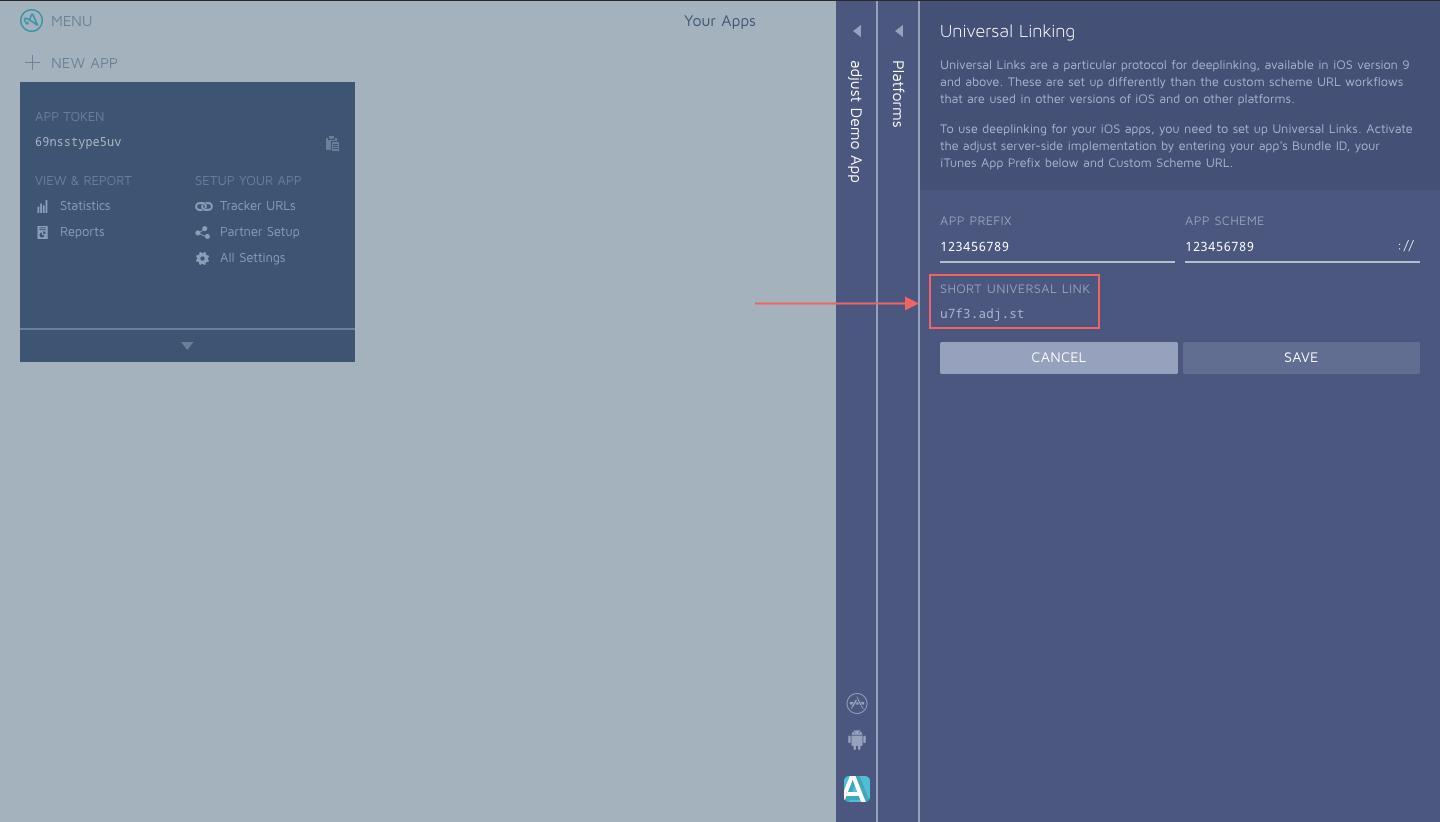This screenshot has width=1440, height=822.
Task: Save the Universal Linking settings
Action: tap(1301, 357)
